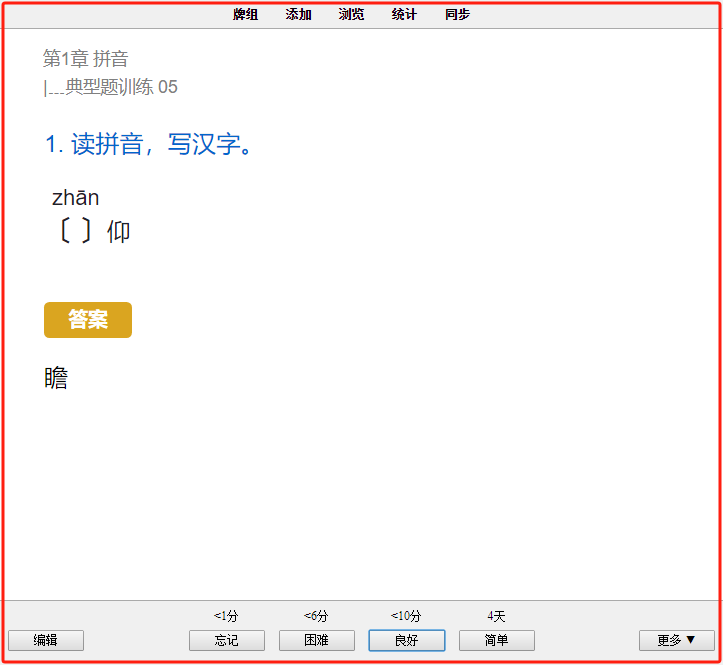Viewport: 723px width, 665px height.
Task: Click the <10分 interval label
Action: [406, 616]
